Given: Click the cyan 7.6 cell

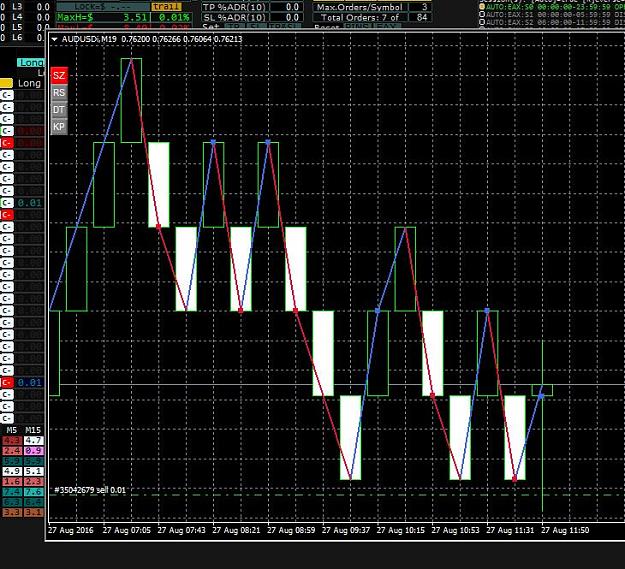Looking at the screenshot, I should pyautogui.click(x=33, y=492).
